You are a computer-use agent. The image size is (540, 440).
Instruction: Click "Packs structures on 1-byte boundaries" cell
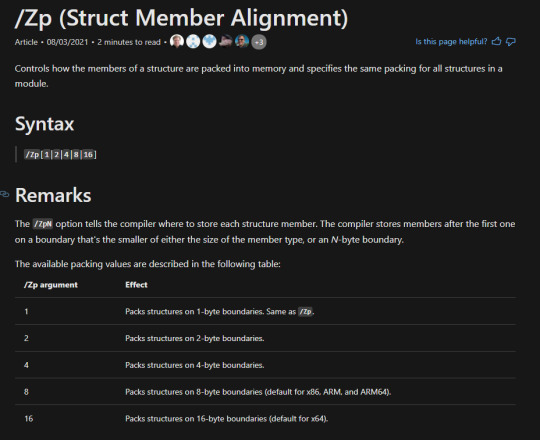pos(219,312)
